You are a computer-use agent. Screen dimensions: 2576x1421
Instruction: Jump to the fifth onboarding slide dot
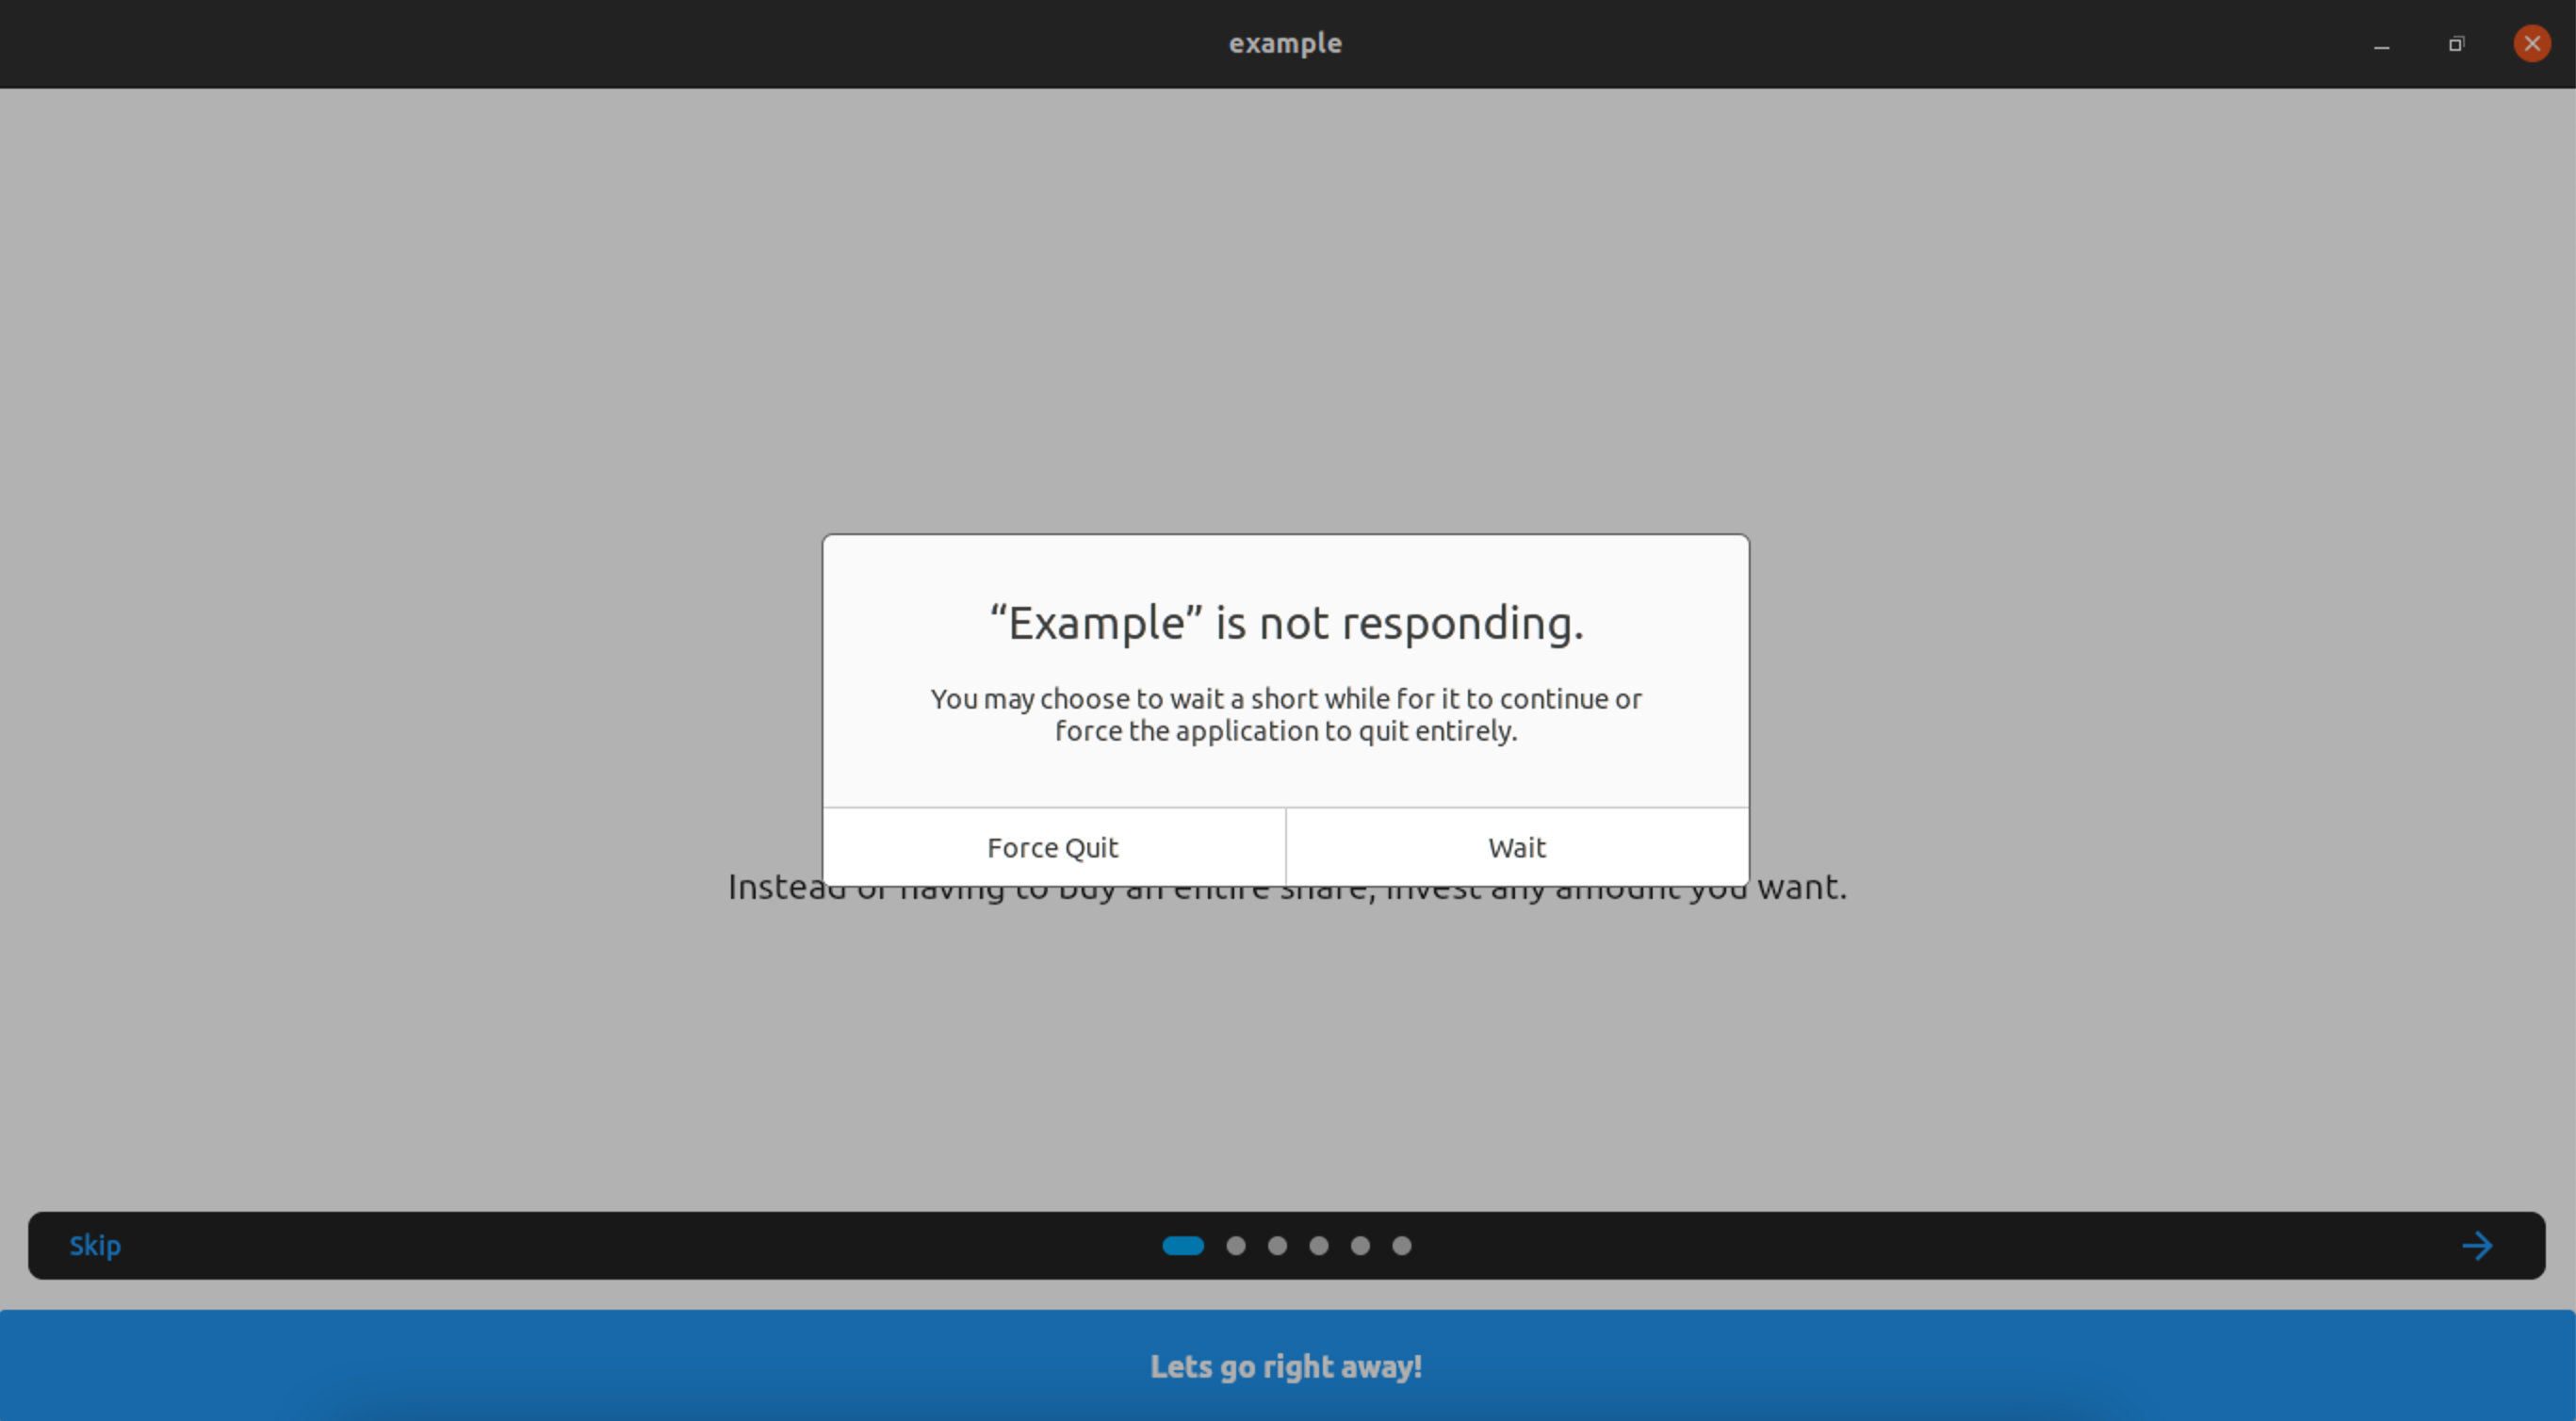(x=1360, y=1246)
